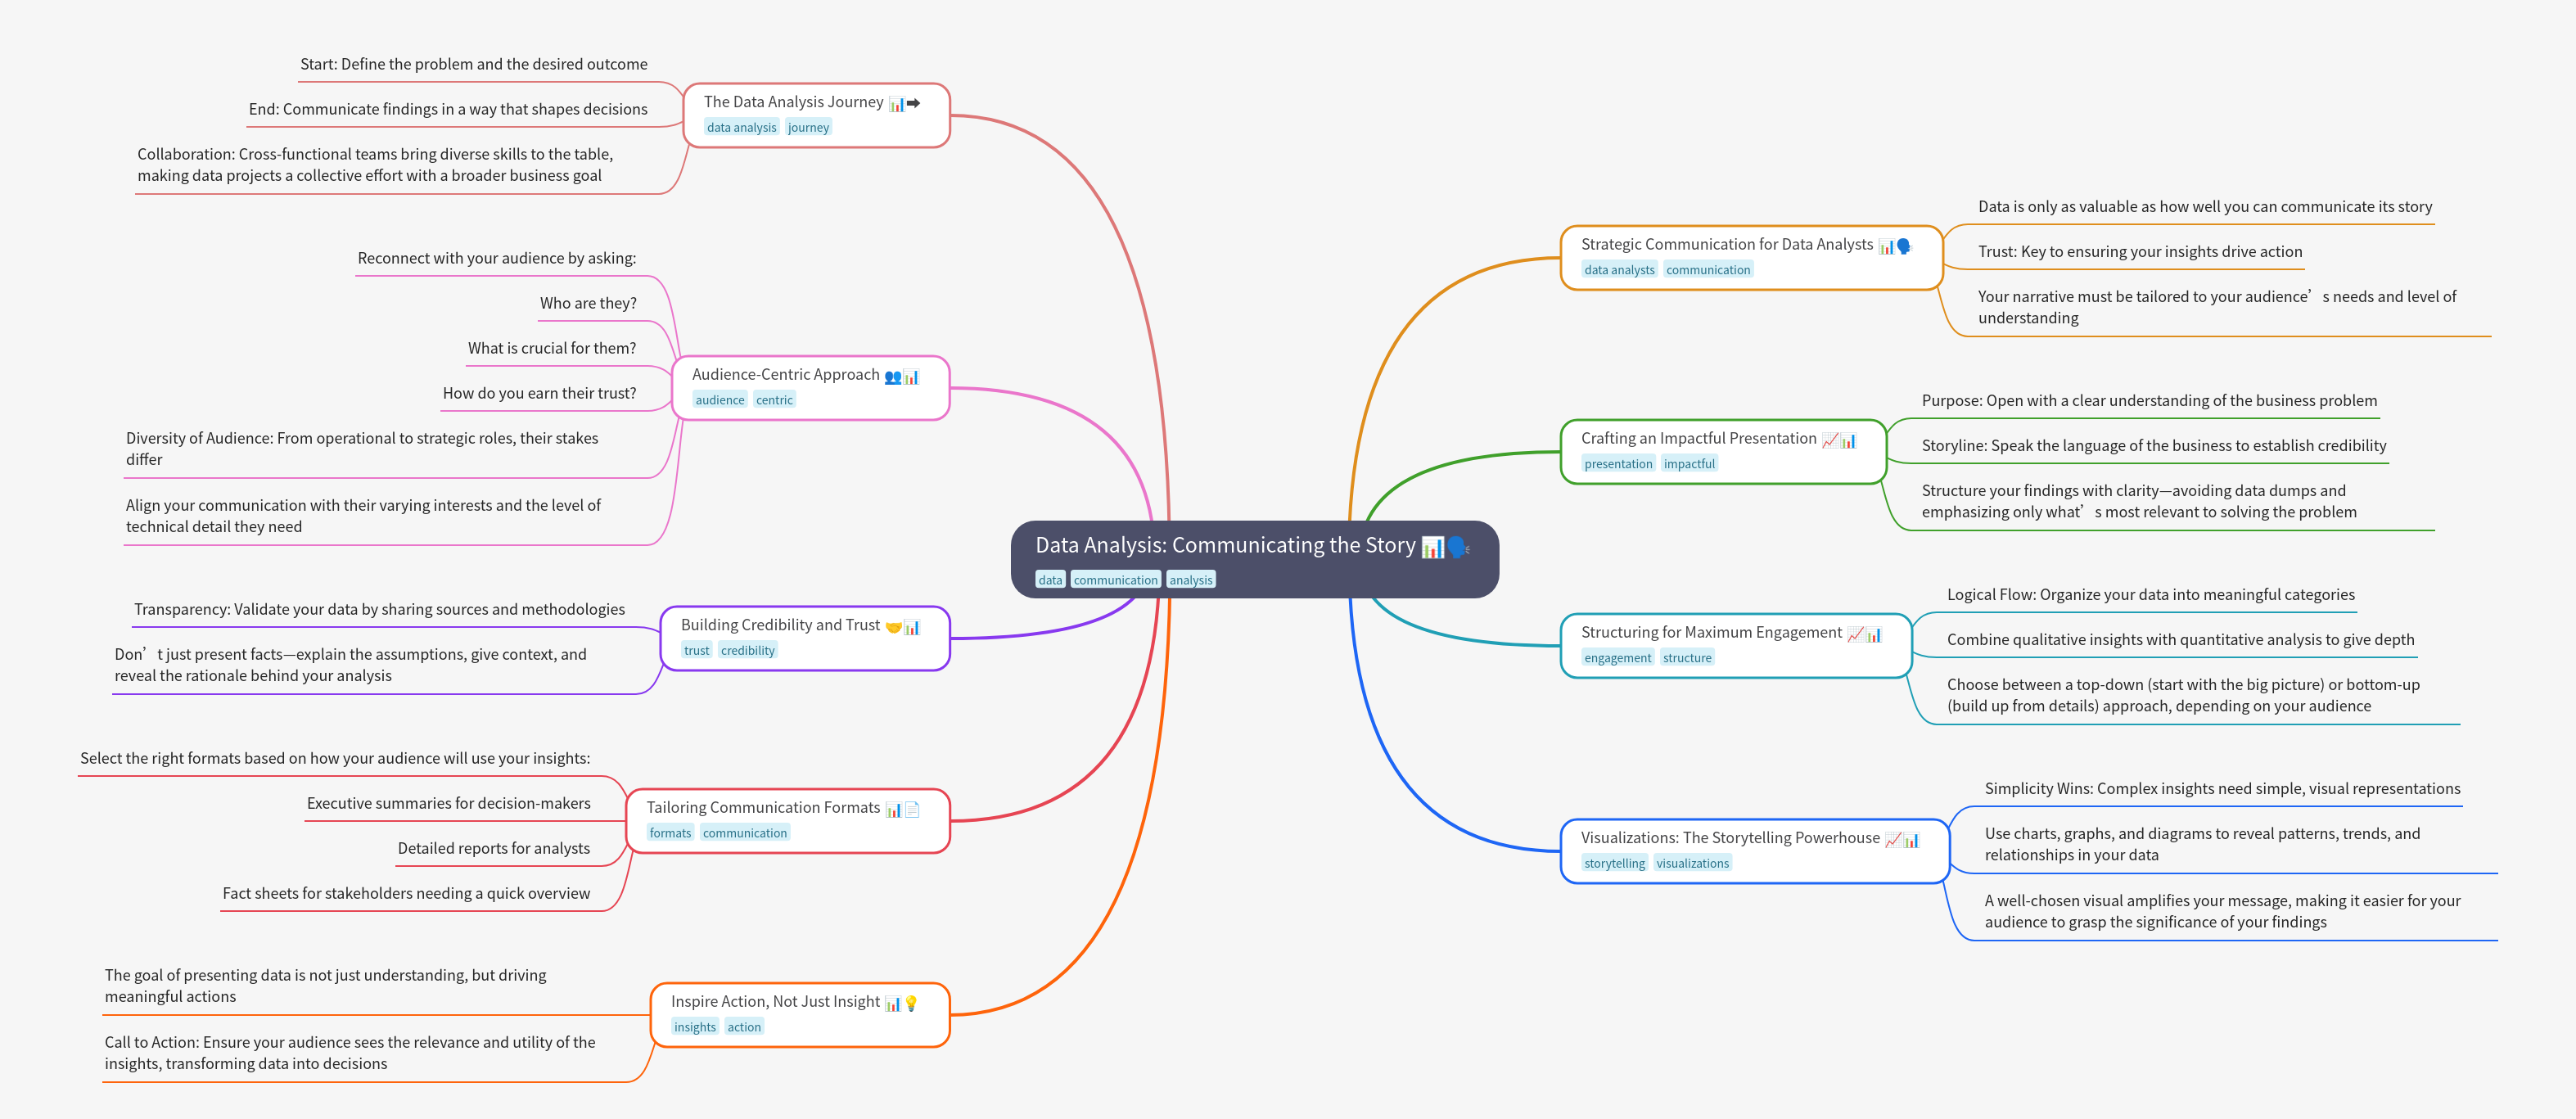Click the light bulb emoji on Inspire Action
This screenshot has width=2576, height=1119.
click(911, 1003)
